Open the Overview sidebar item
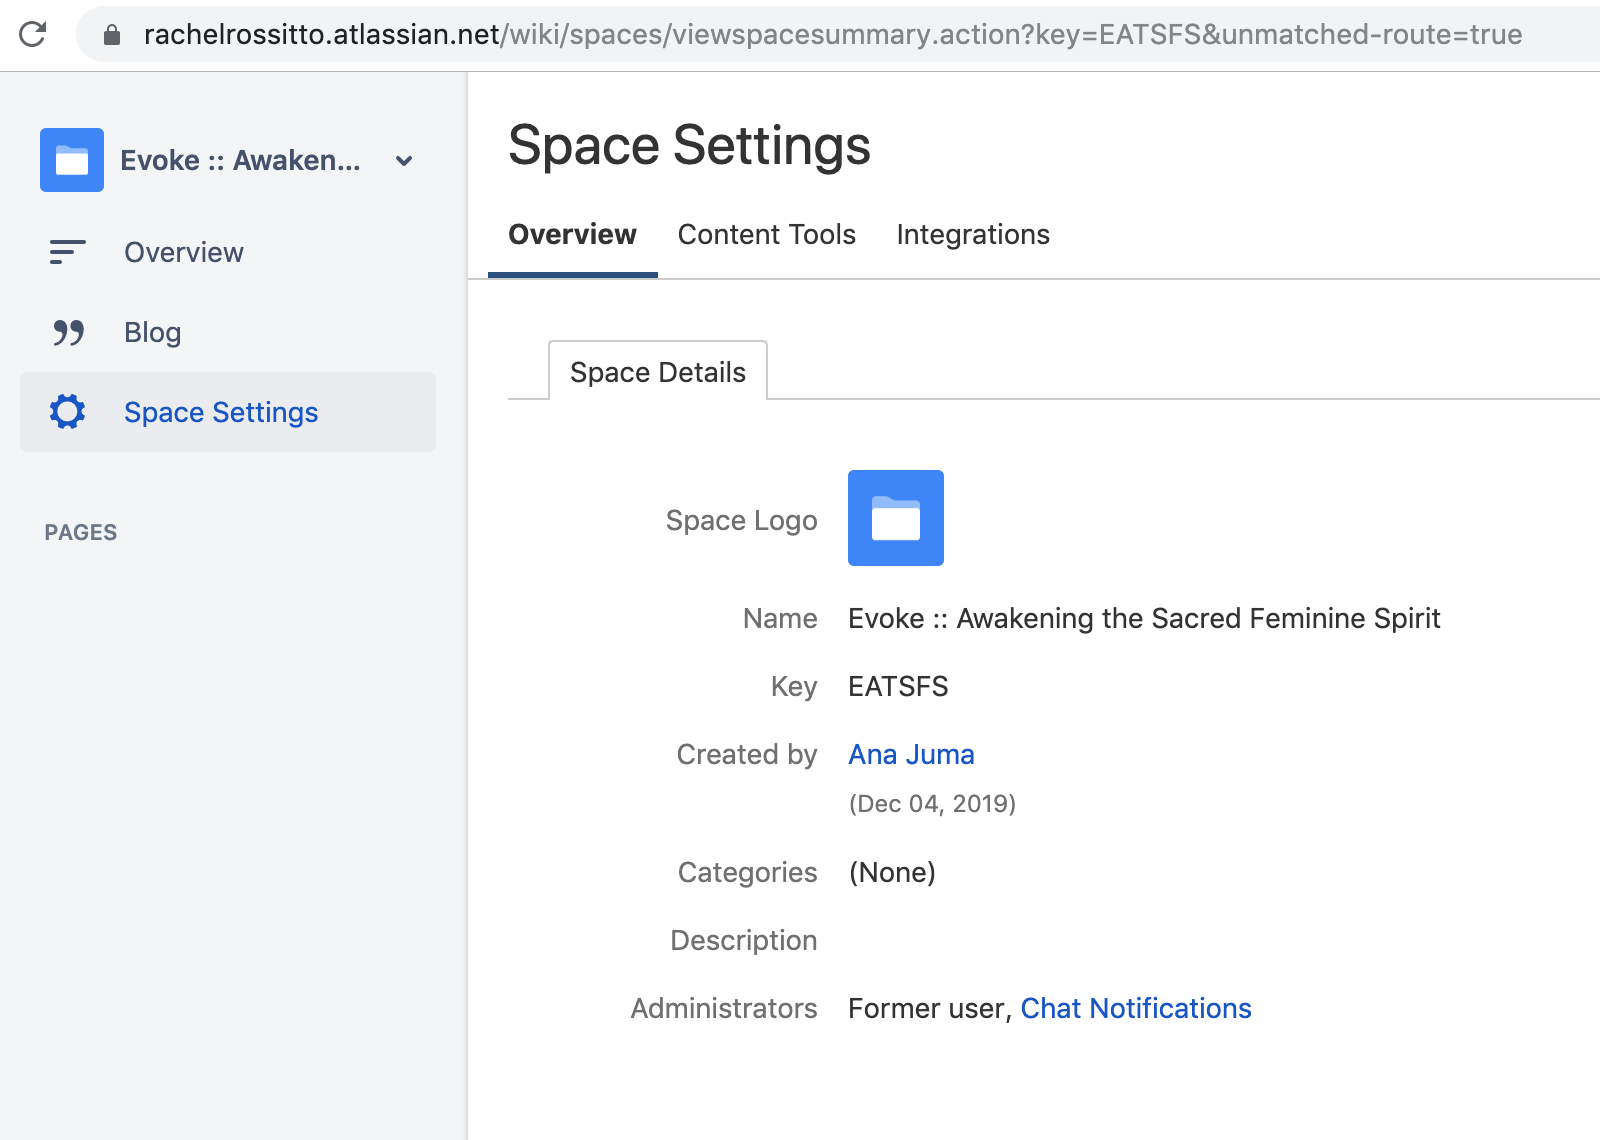 point(228,252)
